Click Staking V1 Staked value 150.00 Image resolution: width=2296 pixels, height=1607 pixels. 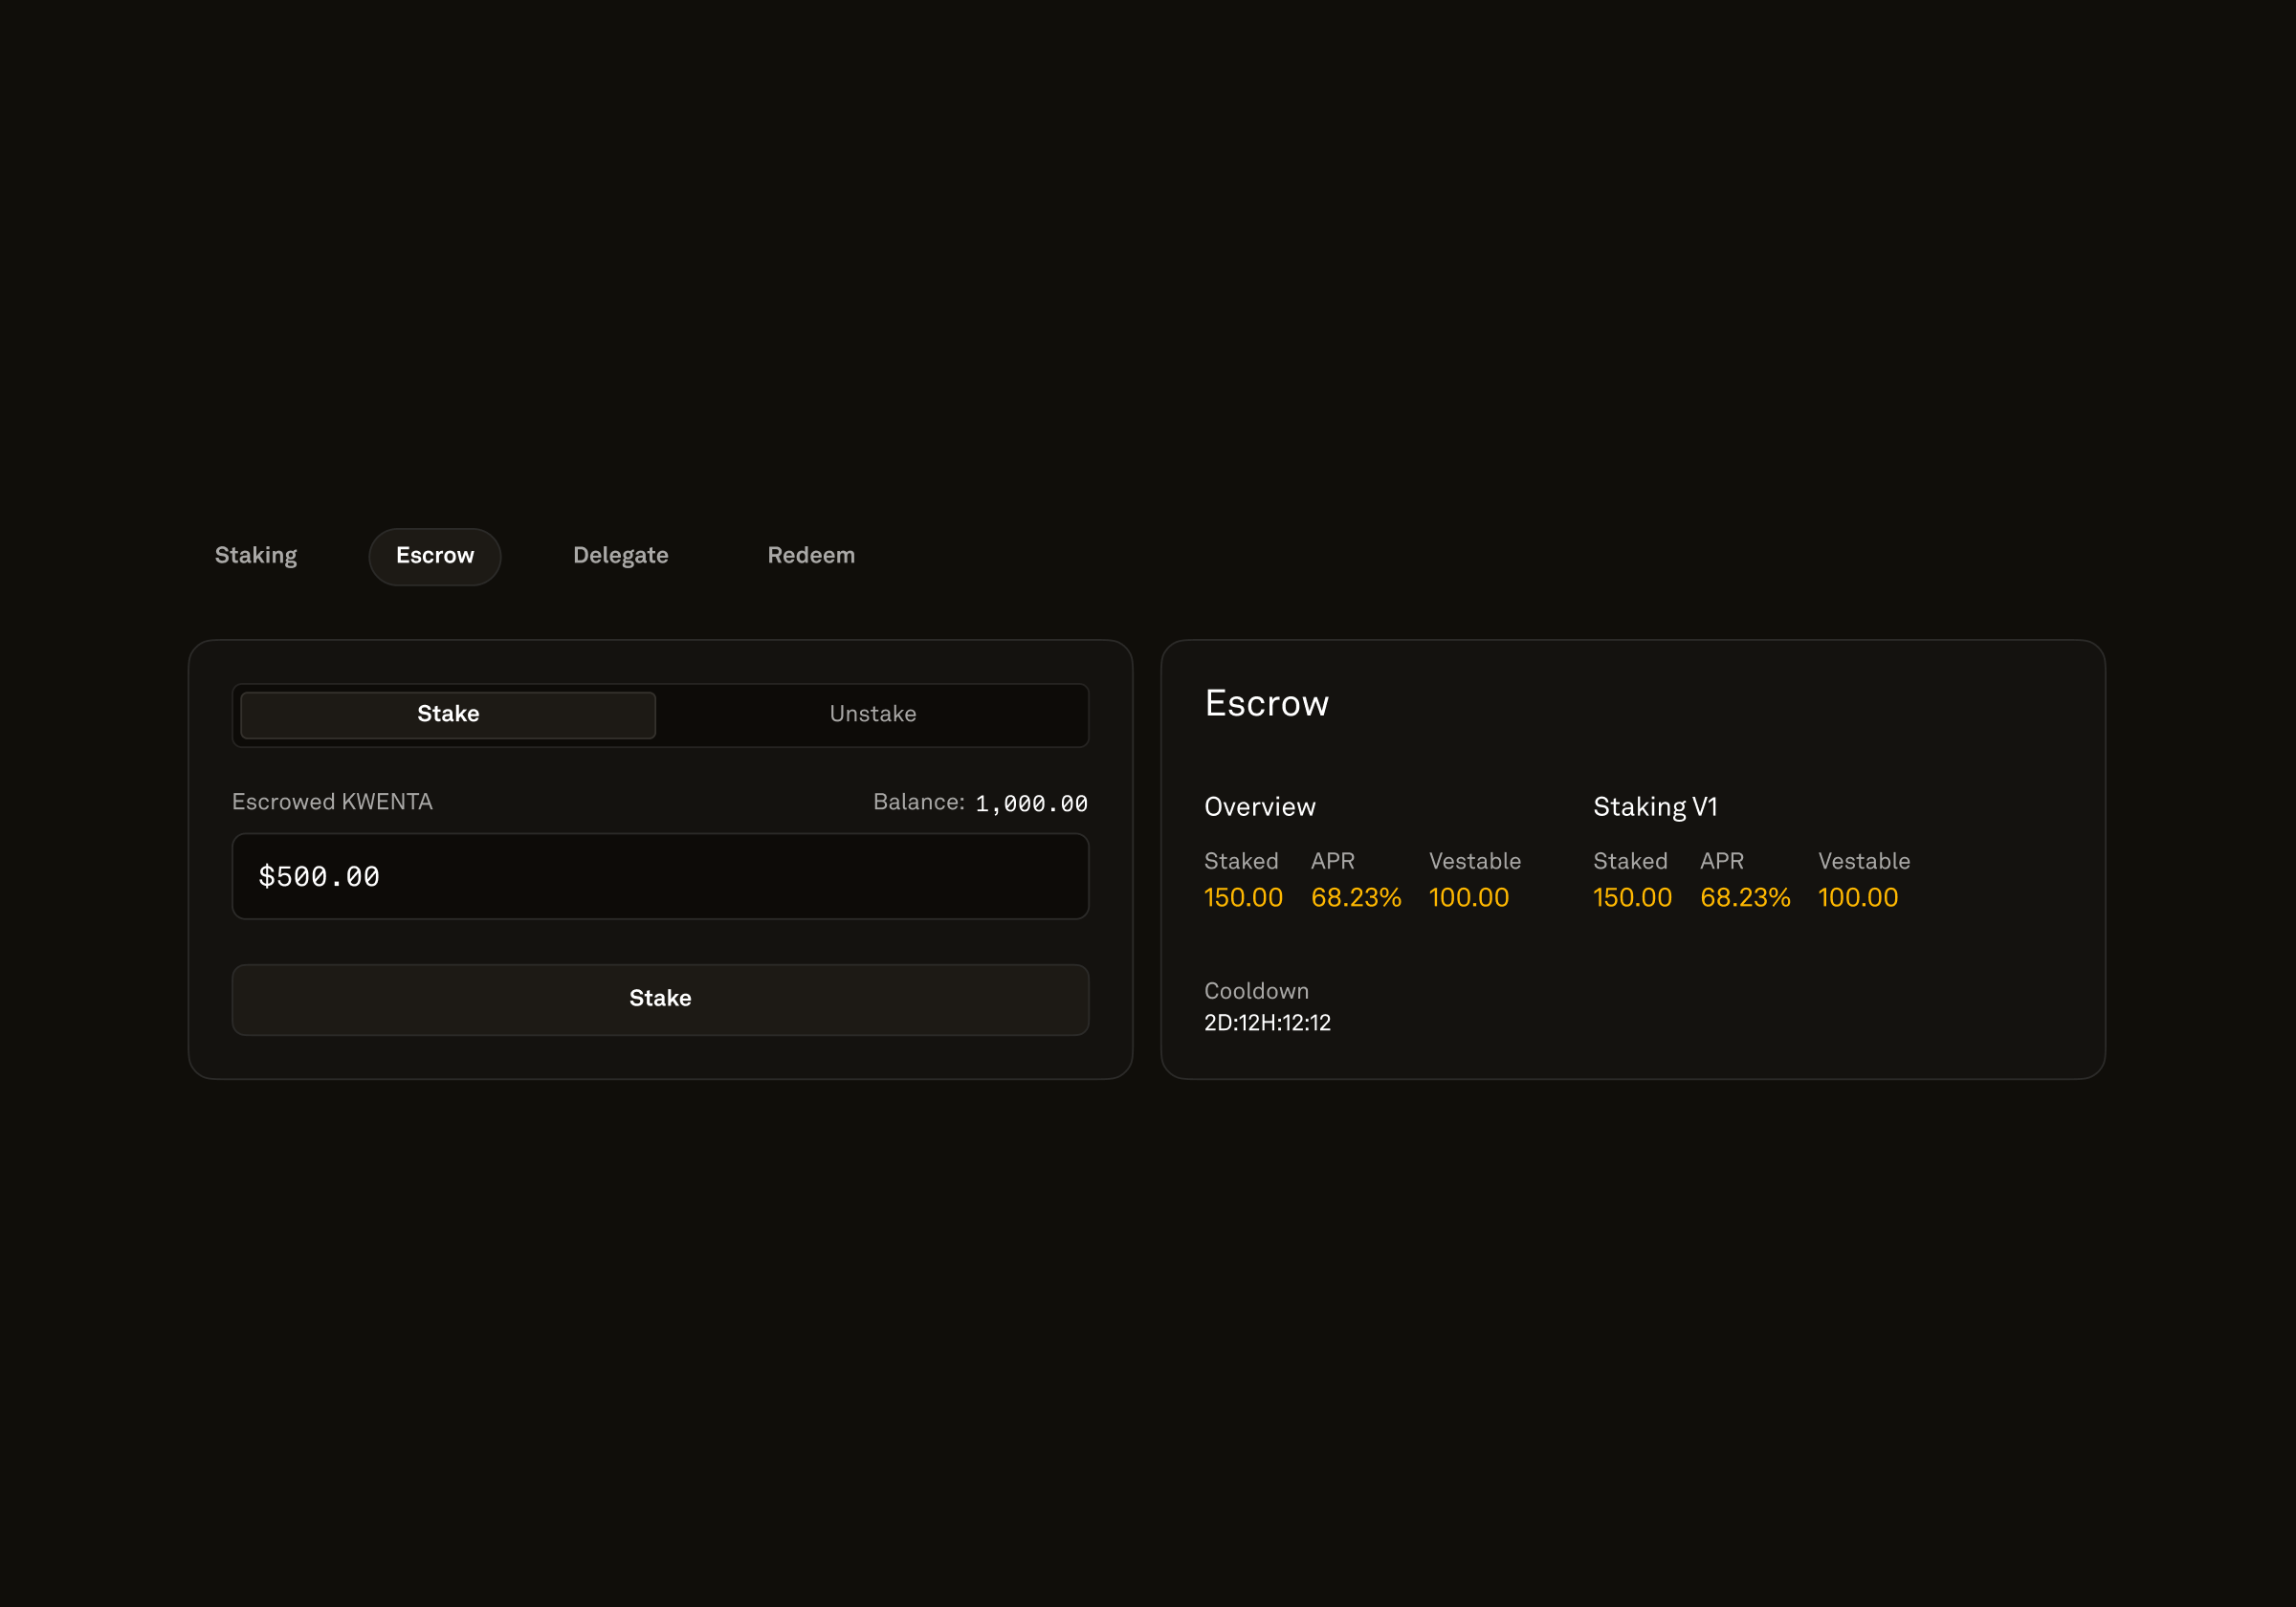click(x=1632, y=897)
